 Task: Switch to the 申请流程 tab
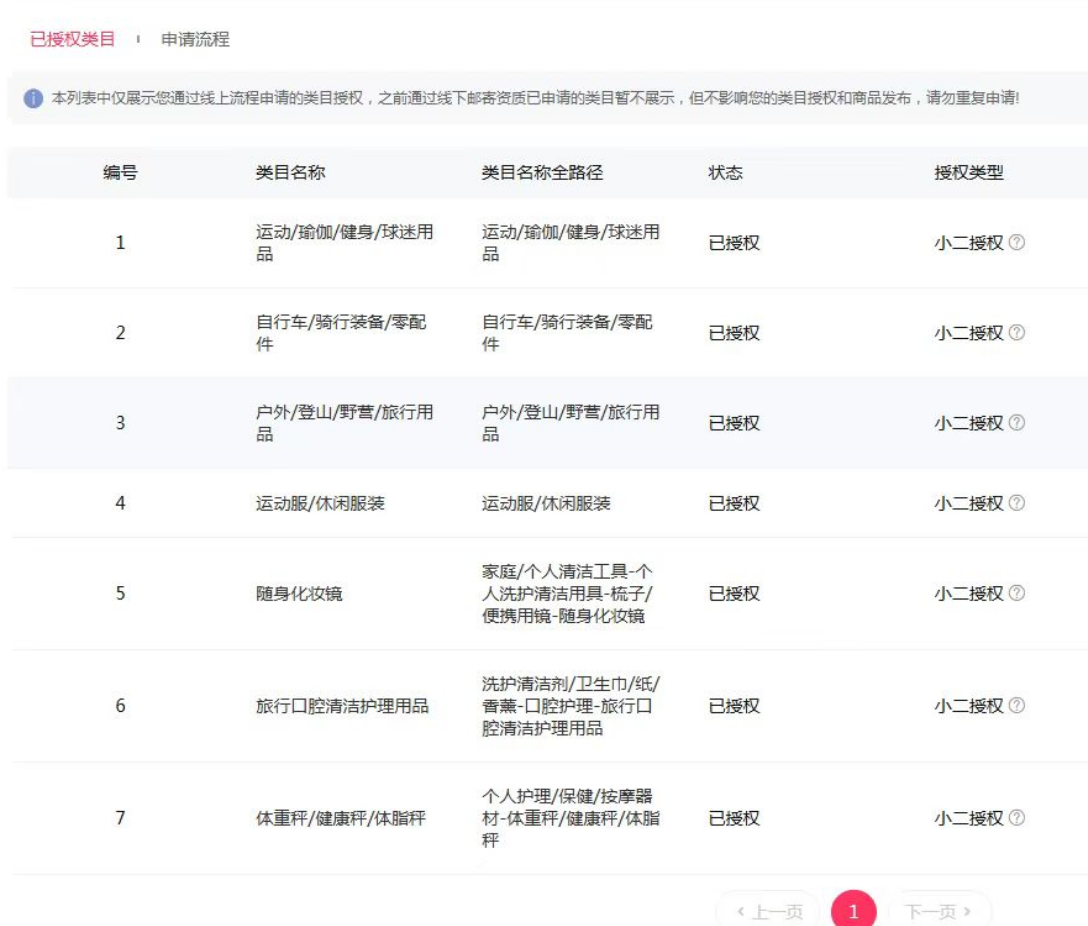click(x=195, y=40)
